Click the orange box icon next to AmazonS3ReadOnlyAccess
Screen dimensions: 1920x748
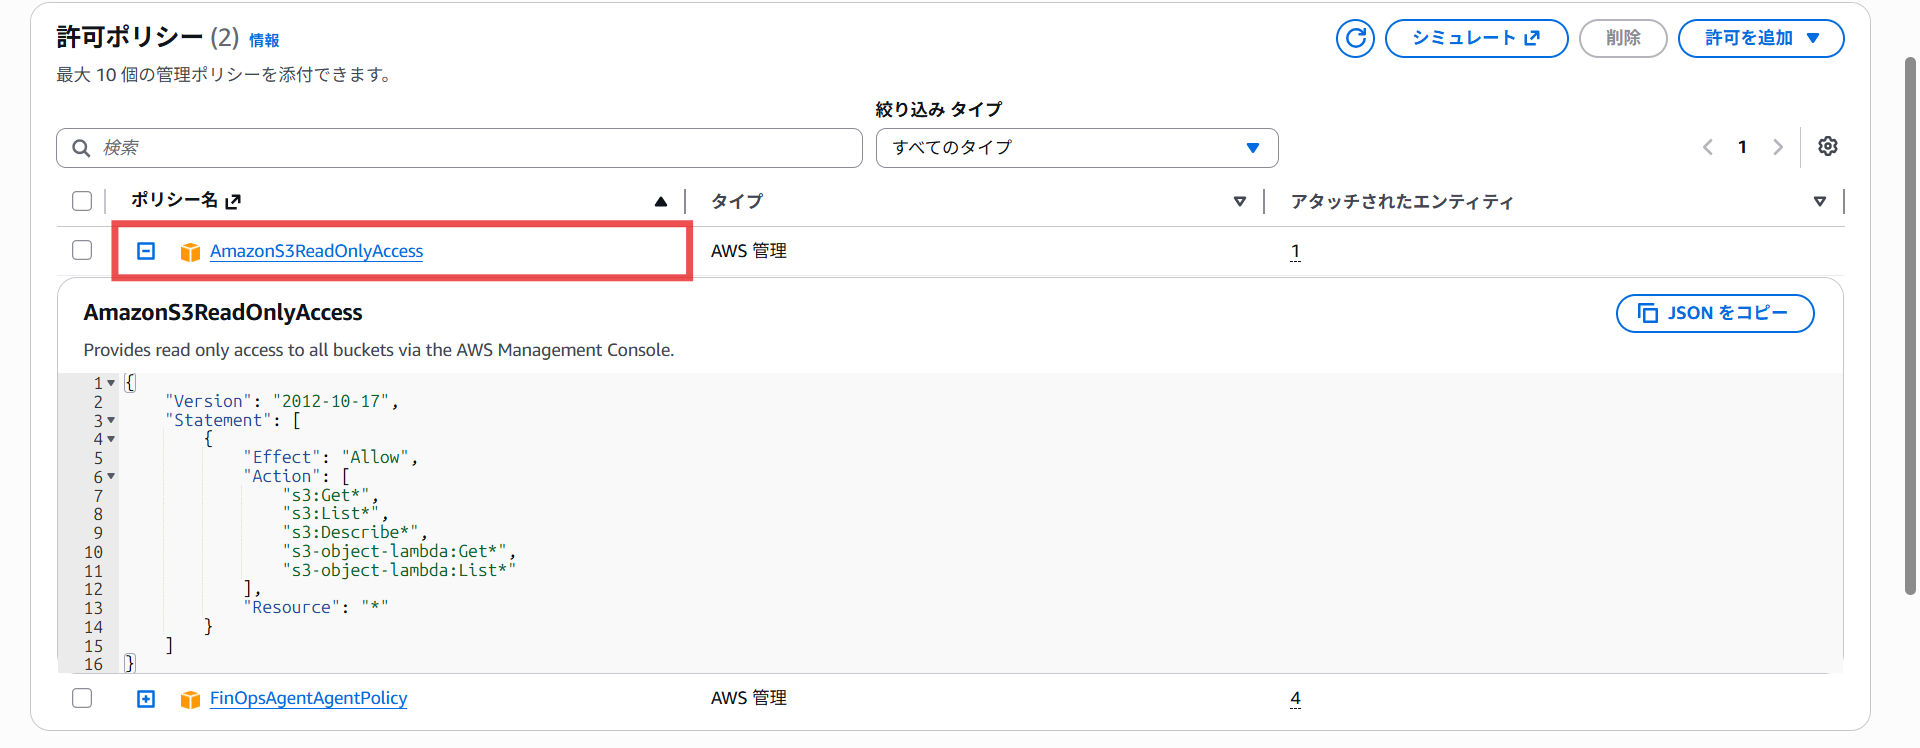click(190, 252)
